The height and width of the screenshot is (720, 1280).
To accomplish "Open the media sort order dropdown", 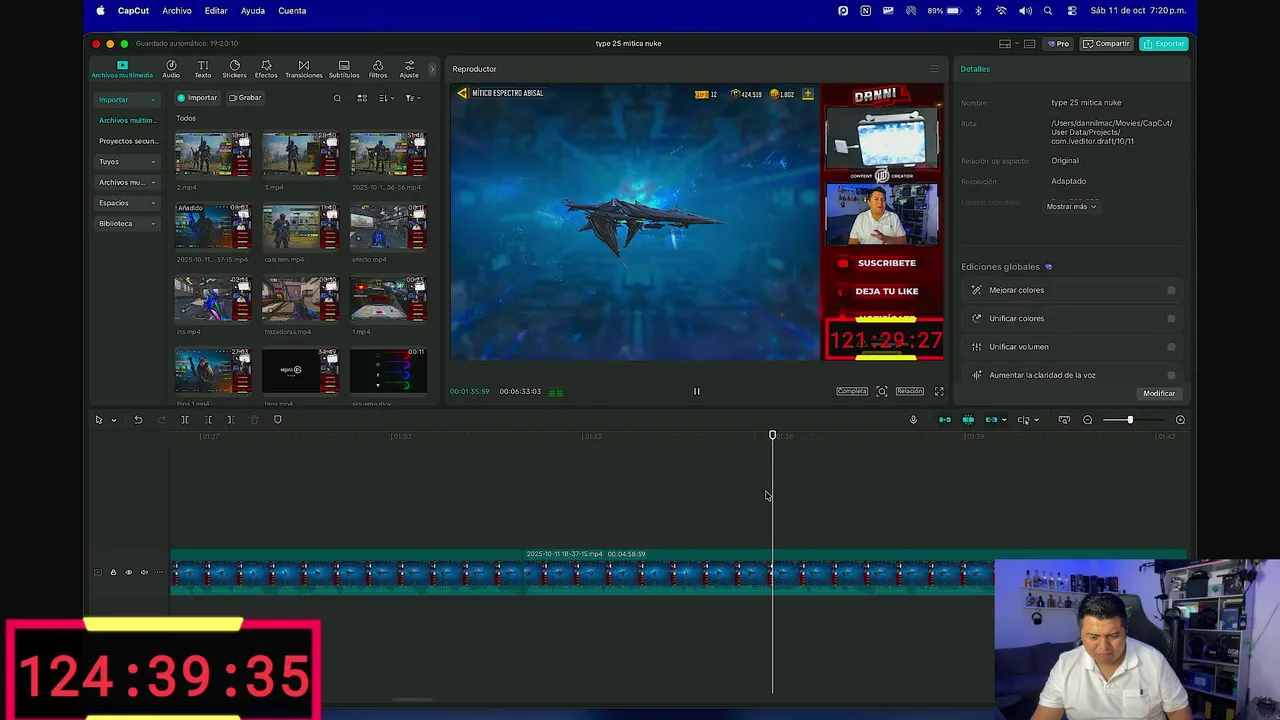I will point(385,98).
